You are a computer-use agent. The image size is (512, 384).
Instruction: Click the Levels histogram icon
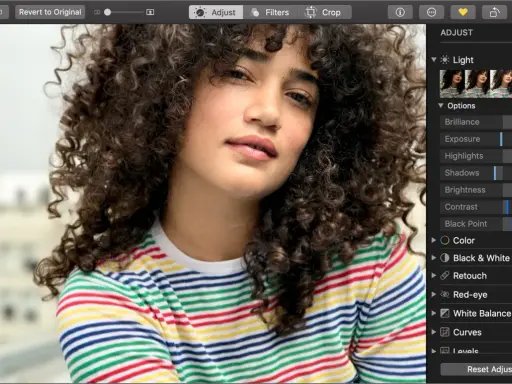click(445, 350)
